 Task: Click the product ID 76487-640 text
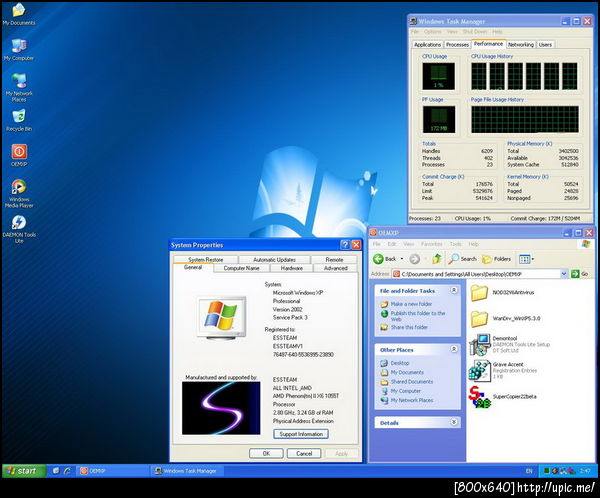pos(303,355)
